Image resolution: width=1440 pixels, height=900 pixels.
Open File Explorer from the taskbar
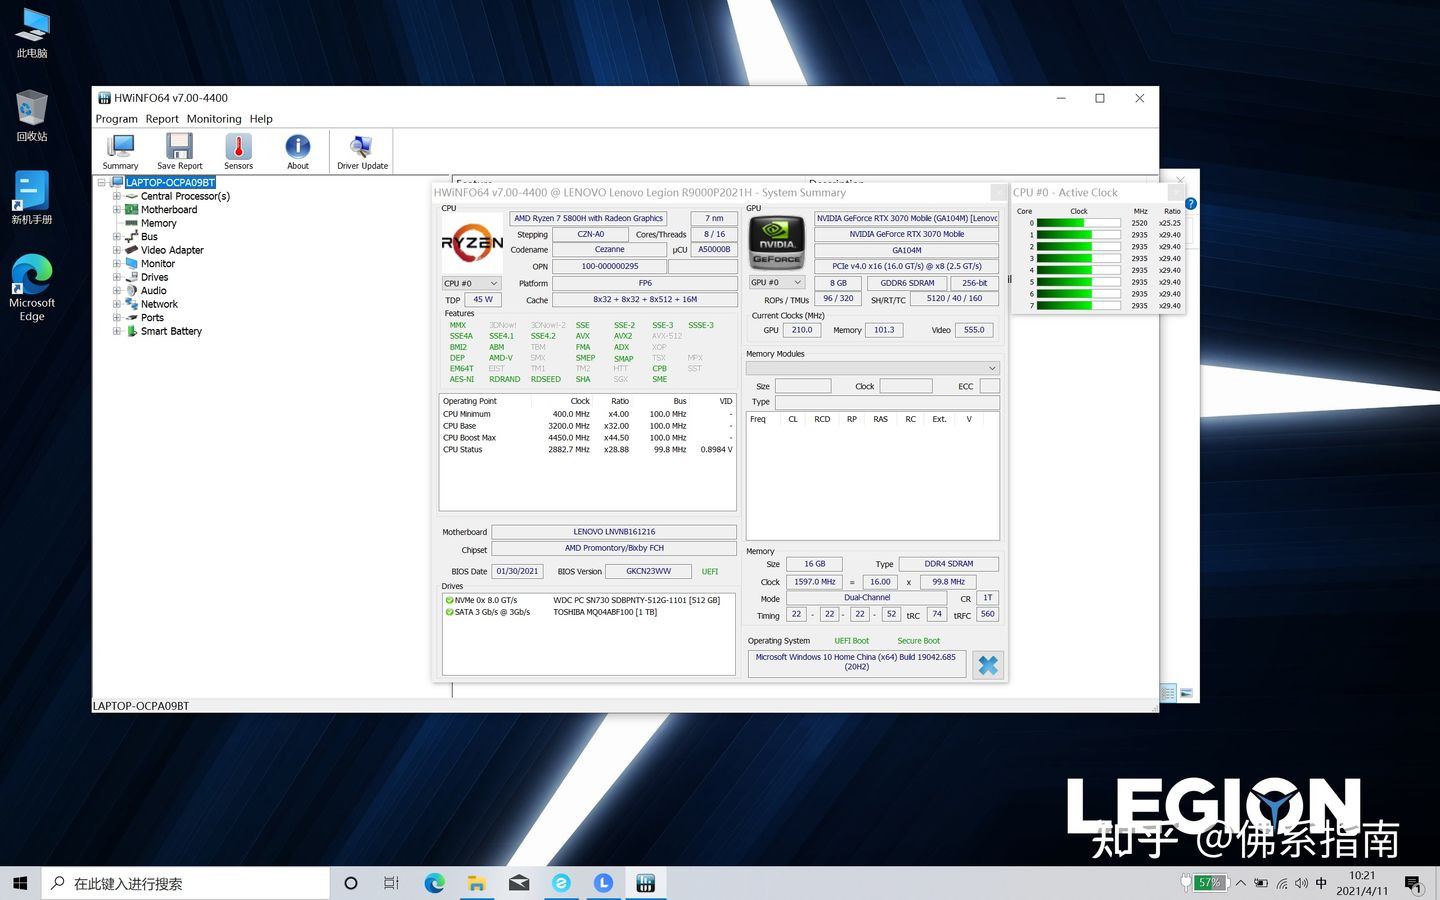coord(477,883)
